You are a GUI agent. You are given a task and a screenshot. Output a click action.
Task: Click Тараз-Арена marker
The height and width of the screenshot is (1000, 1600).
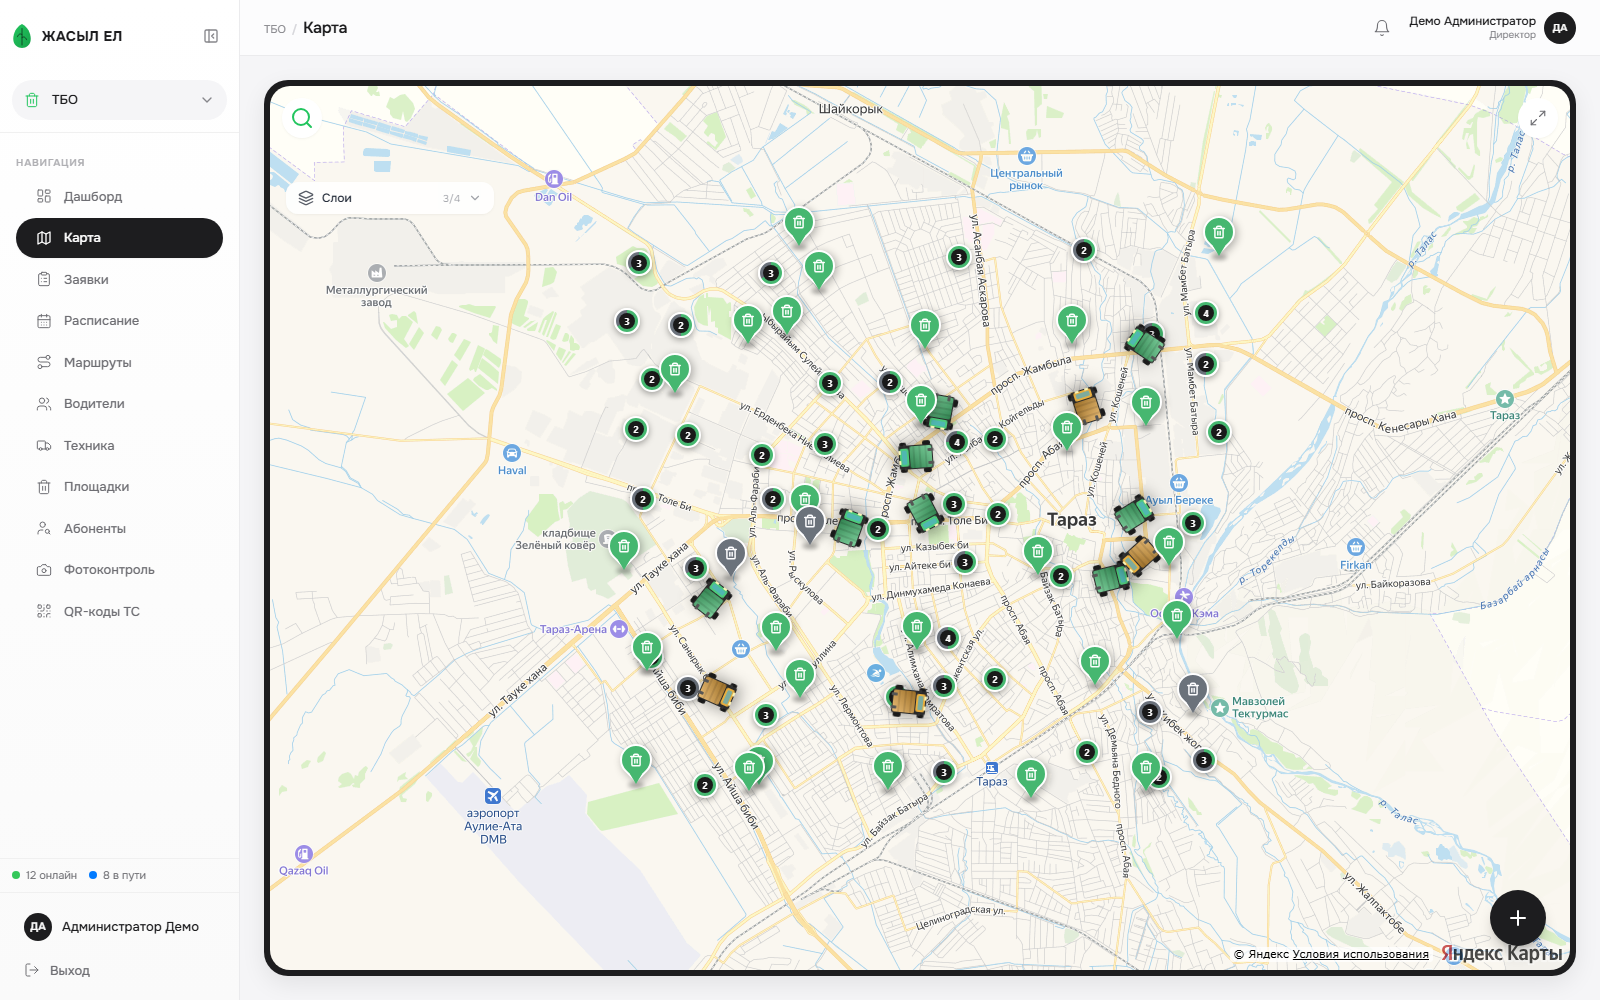pos(619,629)
